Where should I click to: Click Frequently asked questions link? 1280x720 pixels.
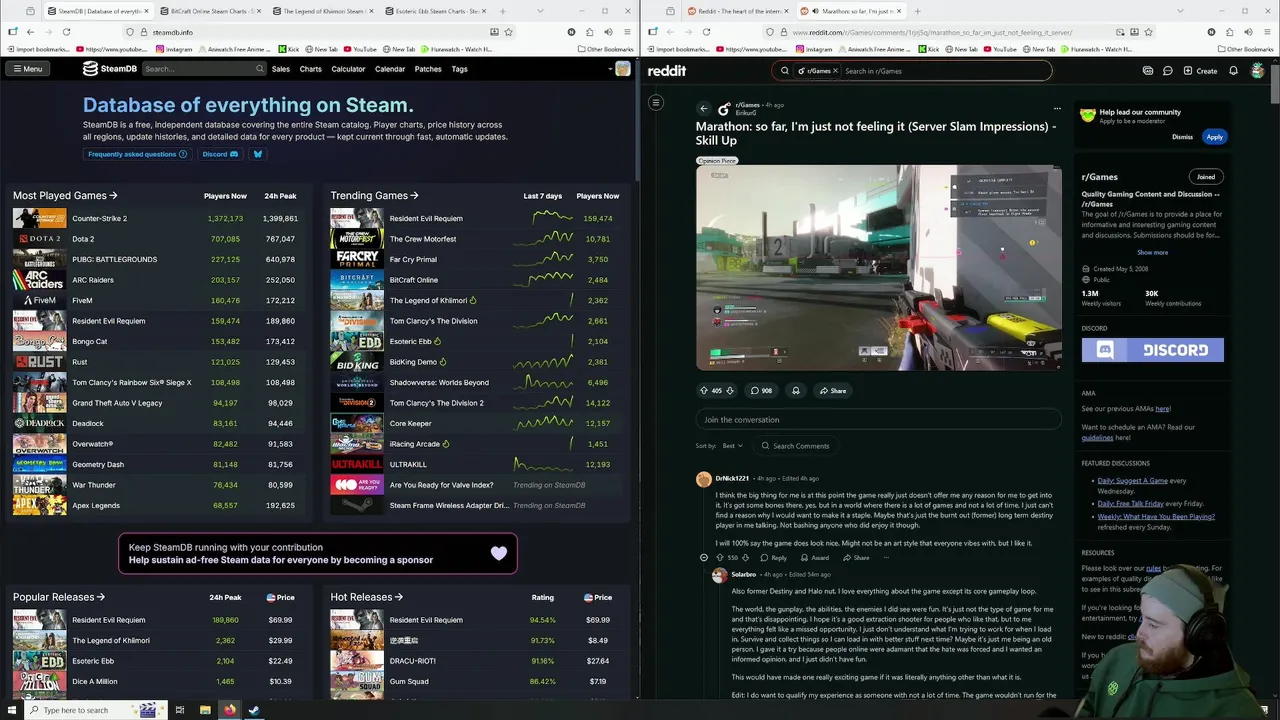point(137,154)
